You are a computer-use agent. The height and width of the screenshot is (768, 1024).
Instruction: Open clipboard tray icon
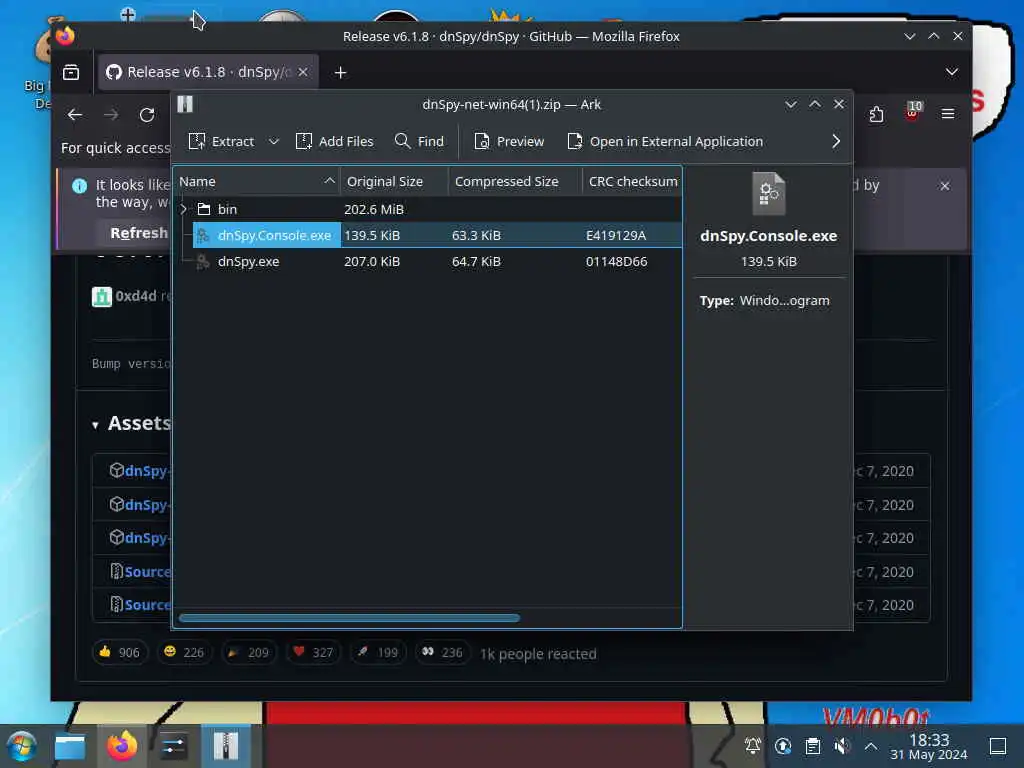(x=813, y=746)
